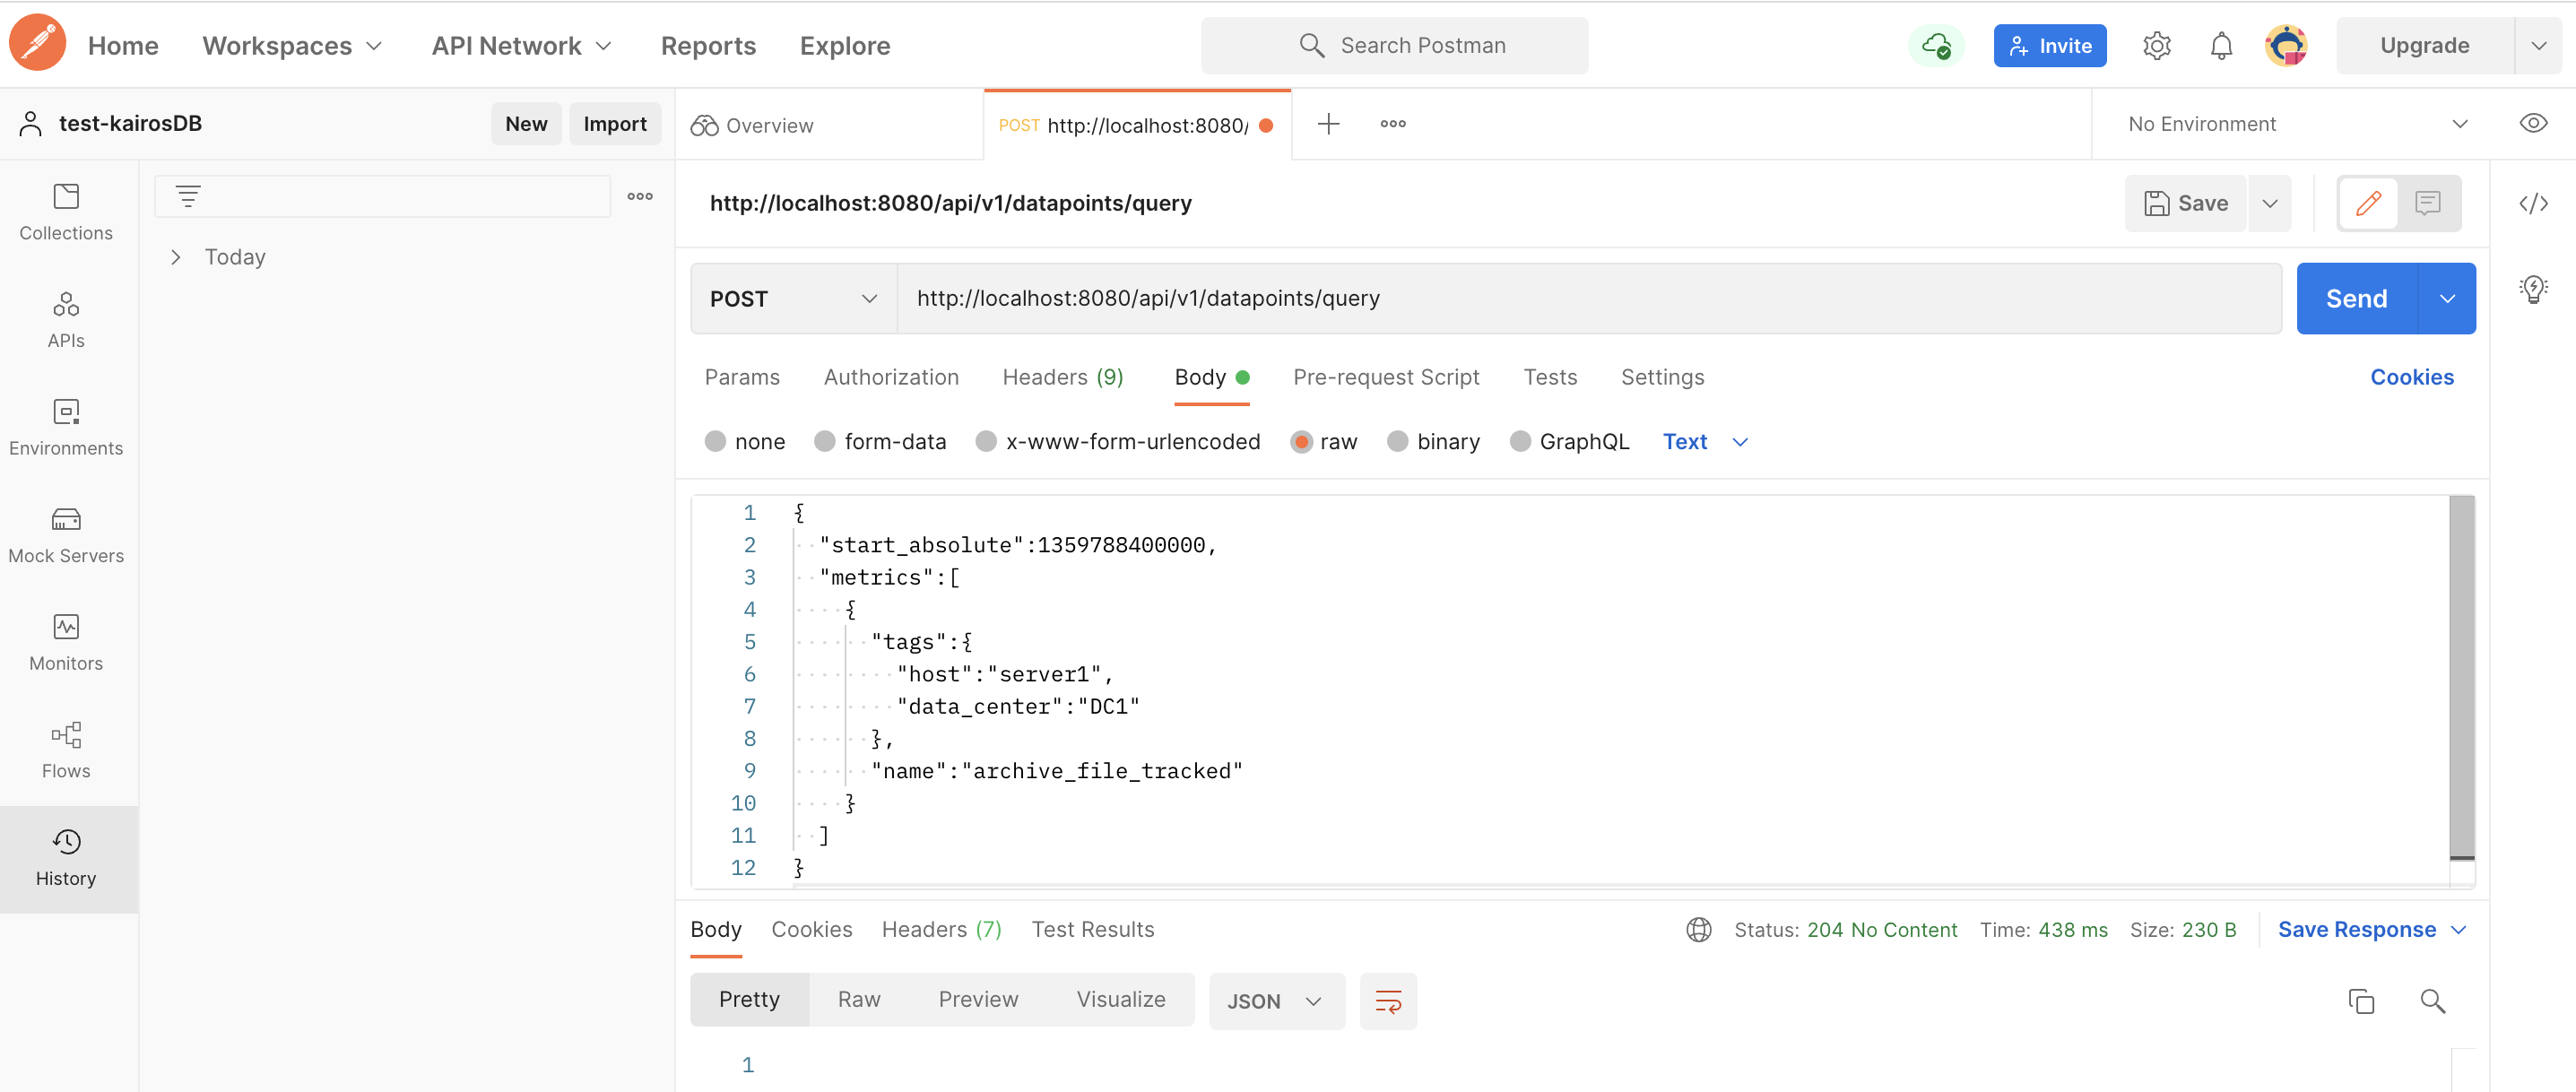Click the environment quick look eye icon
The width and height of the screenshot is (2576, 1092).
pos(2532,124)
